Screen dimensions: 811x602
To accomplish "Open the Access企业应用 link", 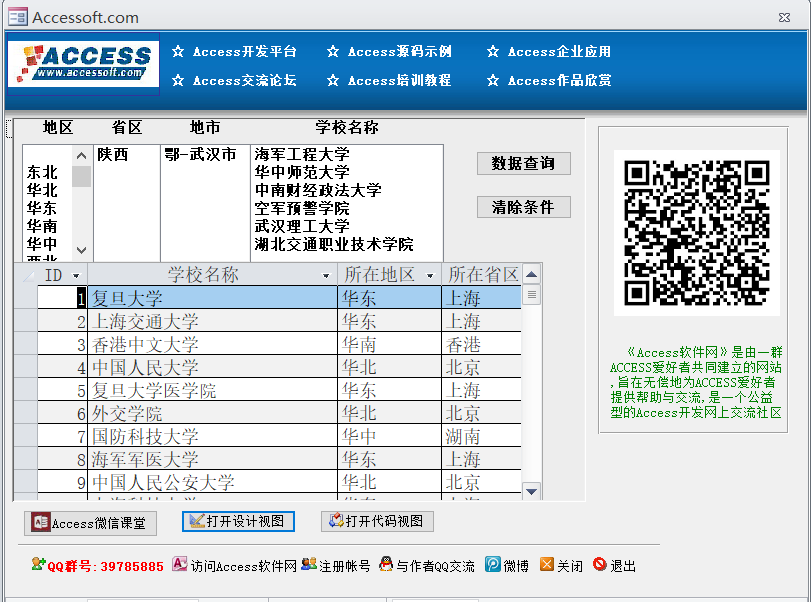I will coord(559,52).
